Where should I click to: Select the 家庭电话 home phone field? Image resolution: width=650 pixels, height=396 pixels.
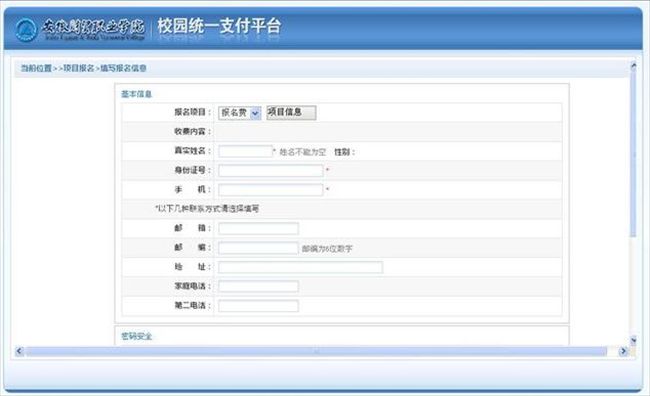pyautogui.click(x=258, y=286)
